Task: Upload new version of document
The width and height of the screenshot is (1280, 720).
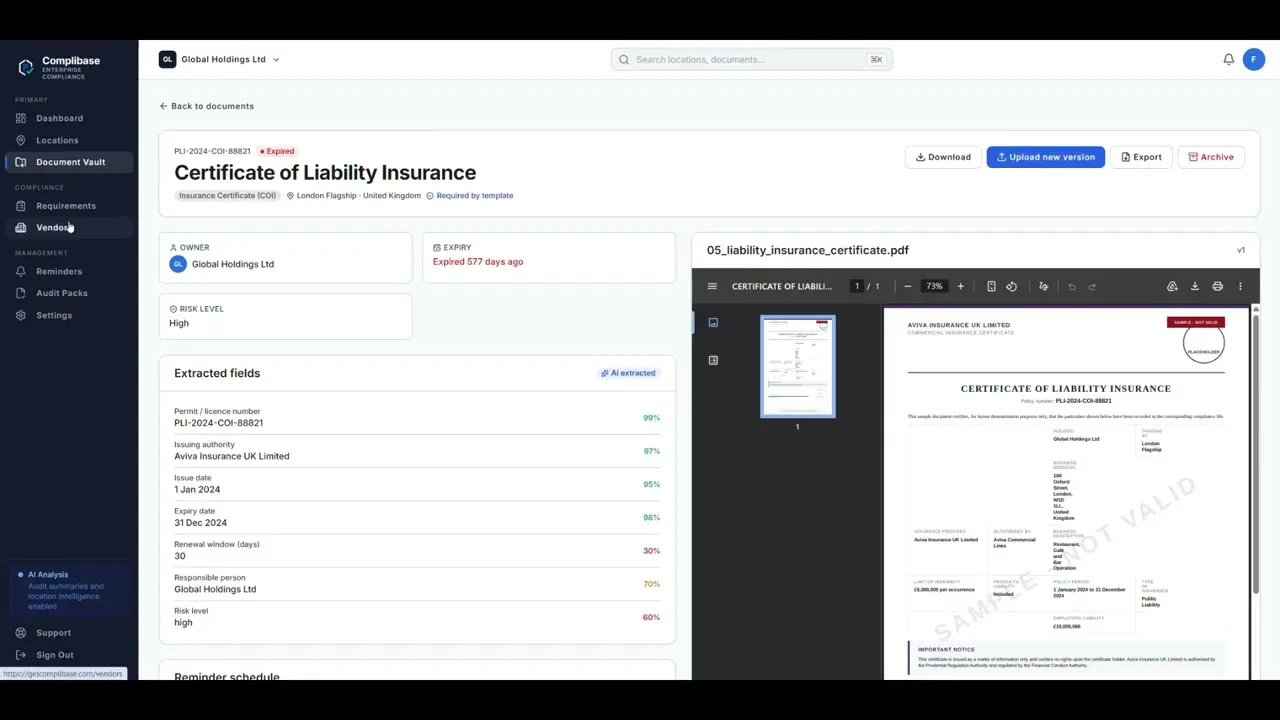Action: pos(1045,157)
